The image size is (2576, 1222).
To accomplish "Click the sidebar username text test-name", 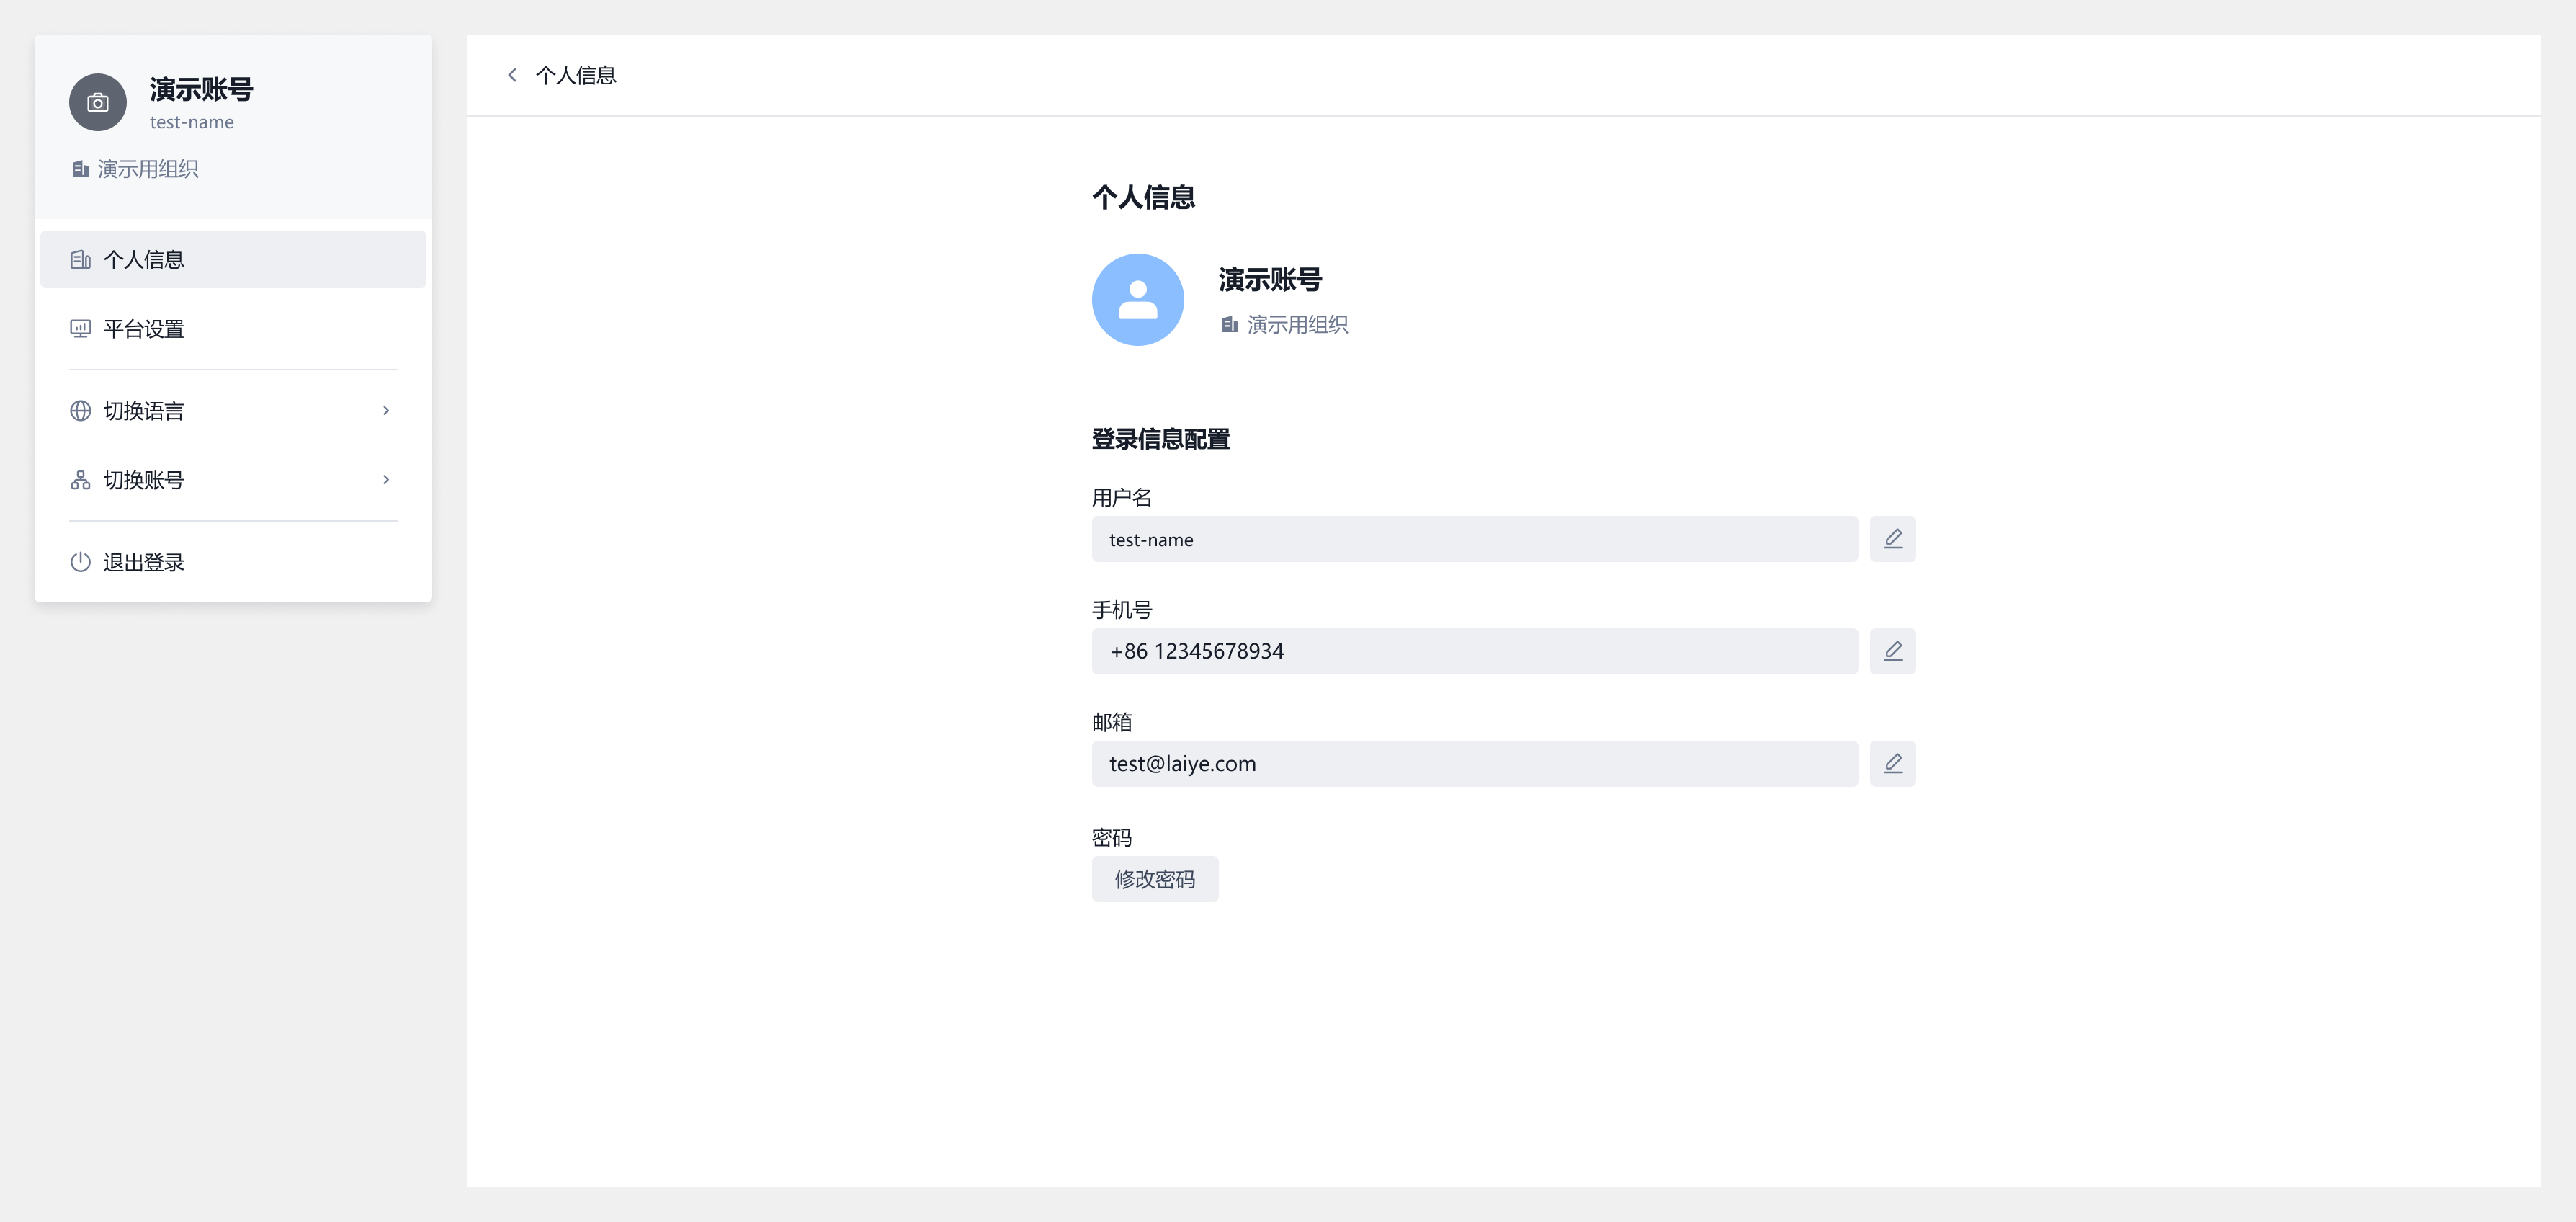I will coord(191,122).
